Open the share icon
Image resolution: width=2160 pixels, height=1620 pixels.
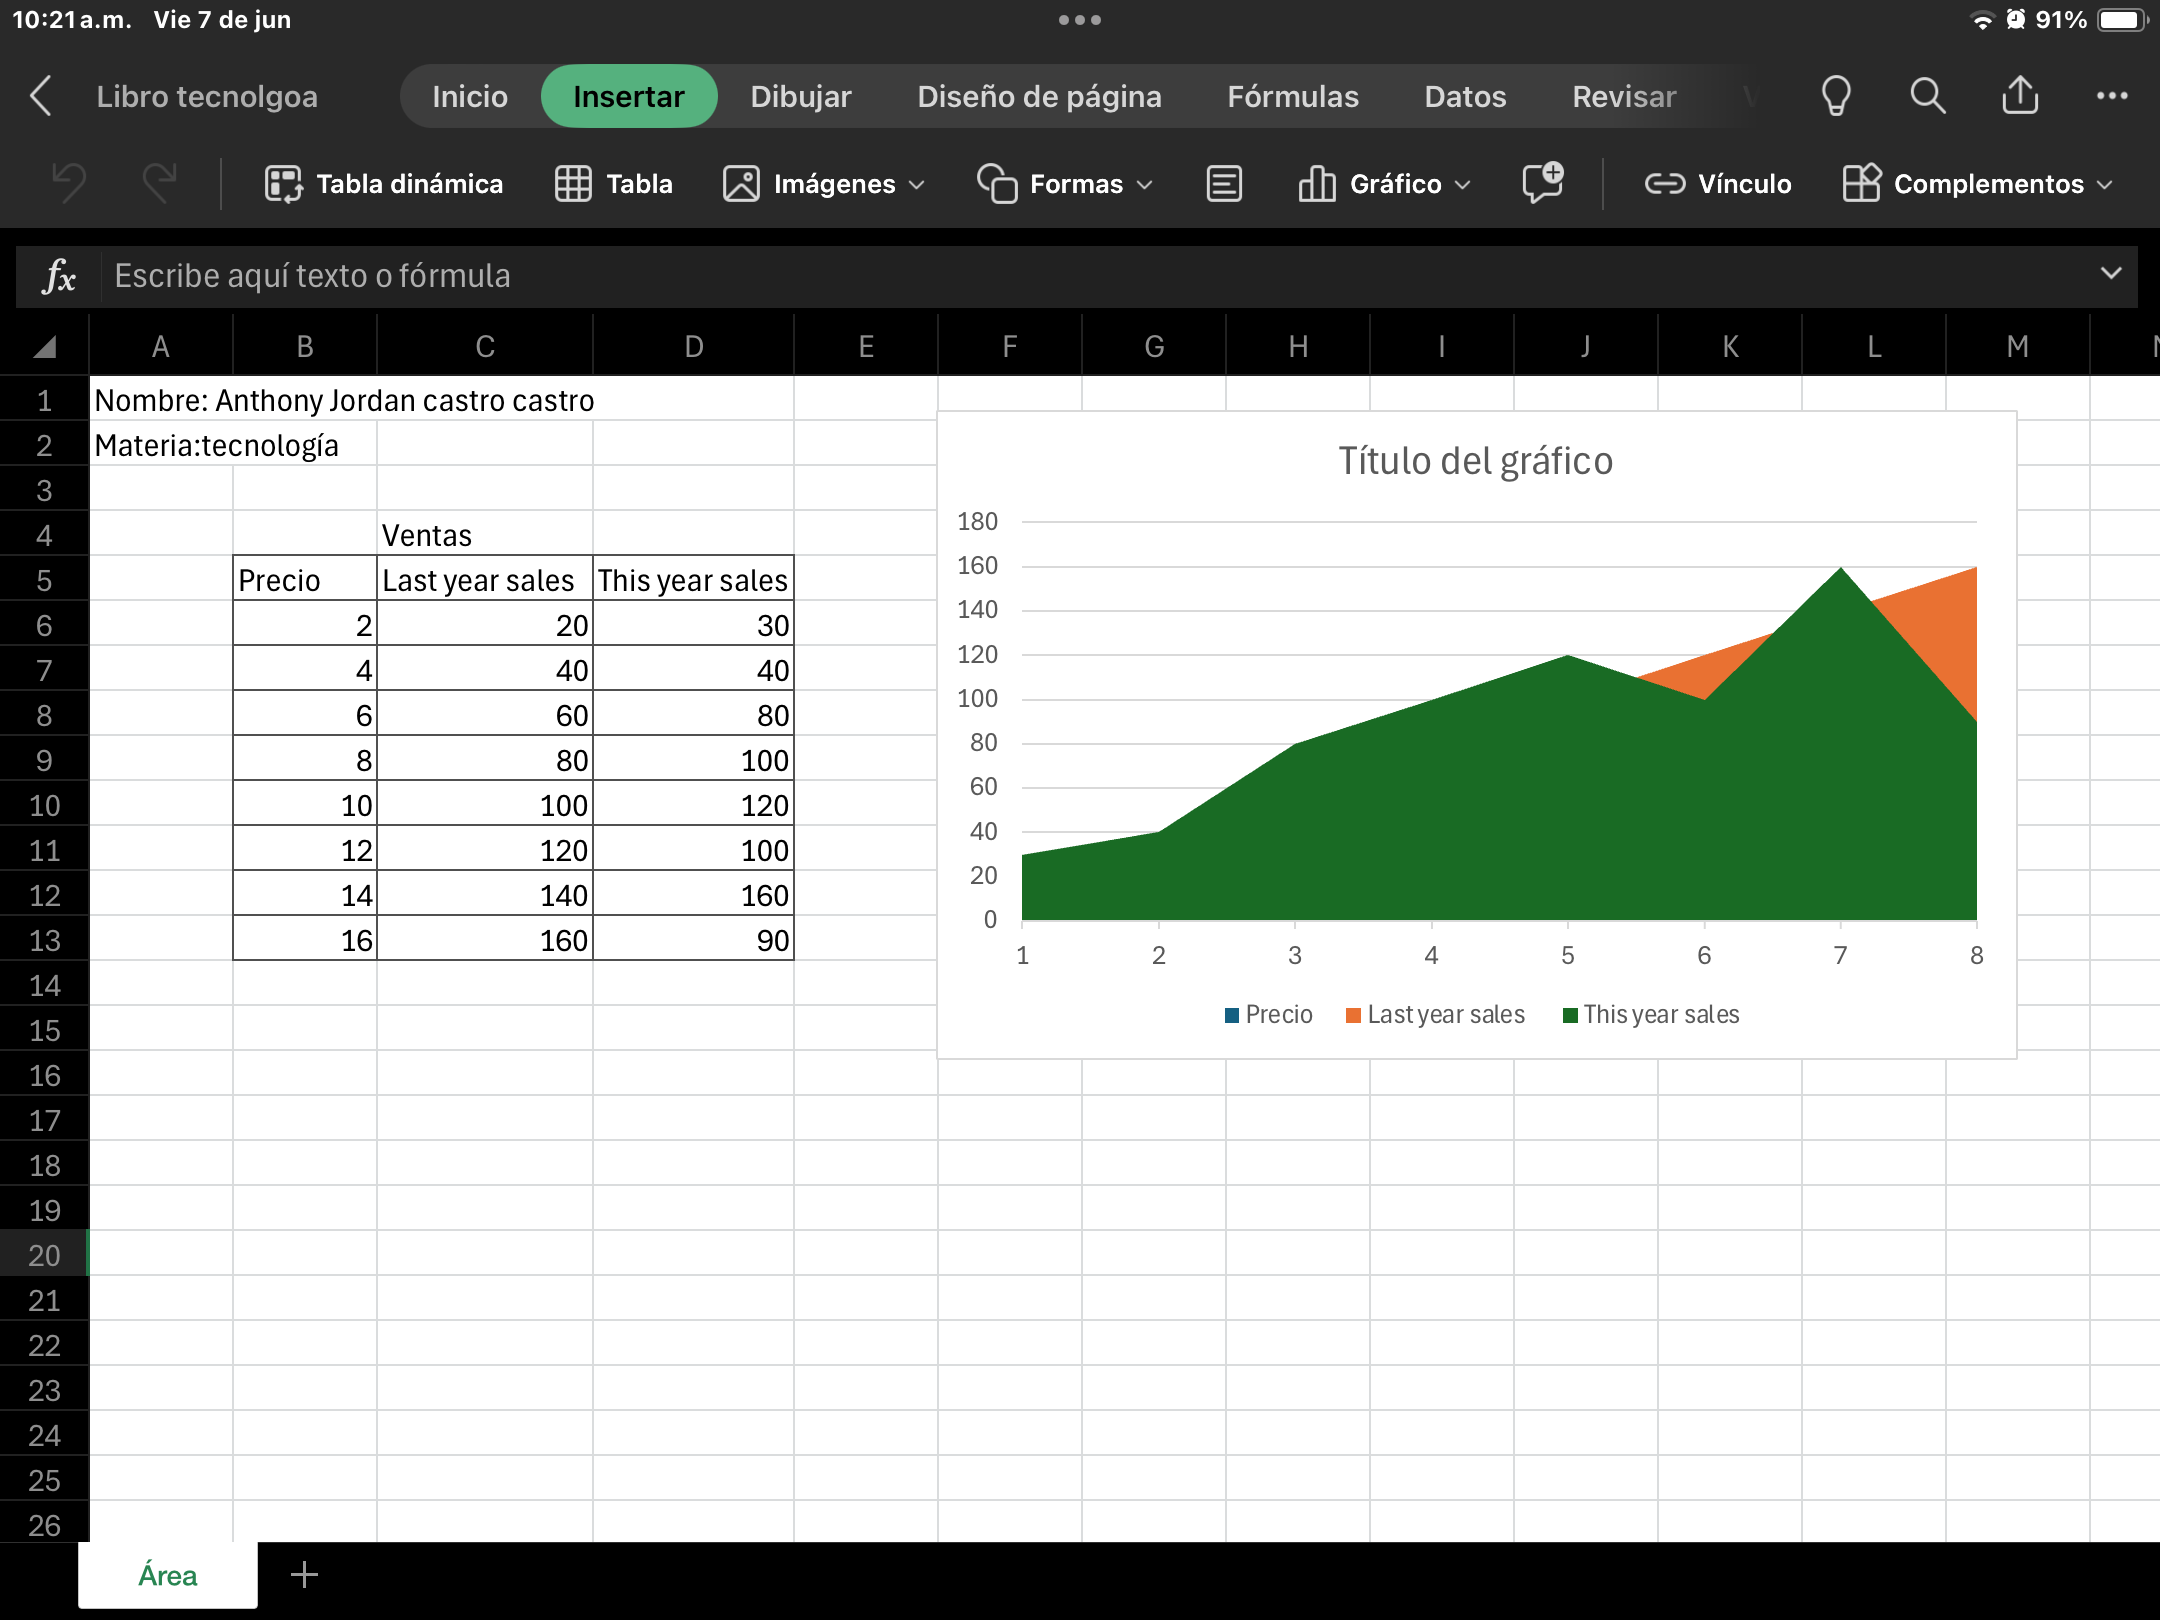pos(2020,96)
